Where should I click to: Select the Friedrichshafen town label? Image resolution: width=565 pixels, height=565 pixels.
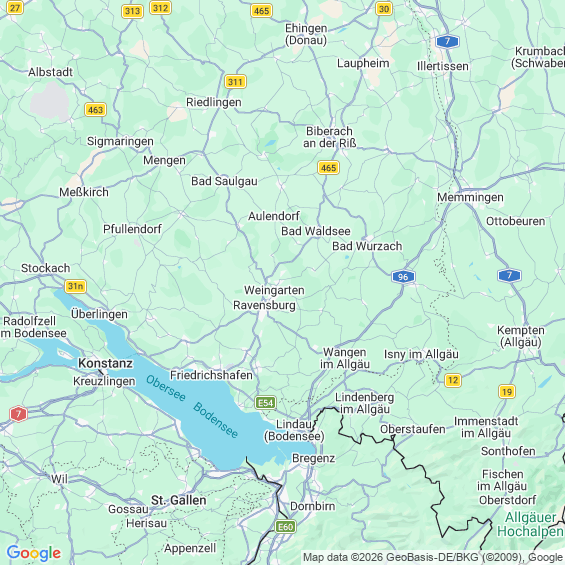[x=212, y=375]
